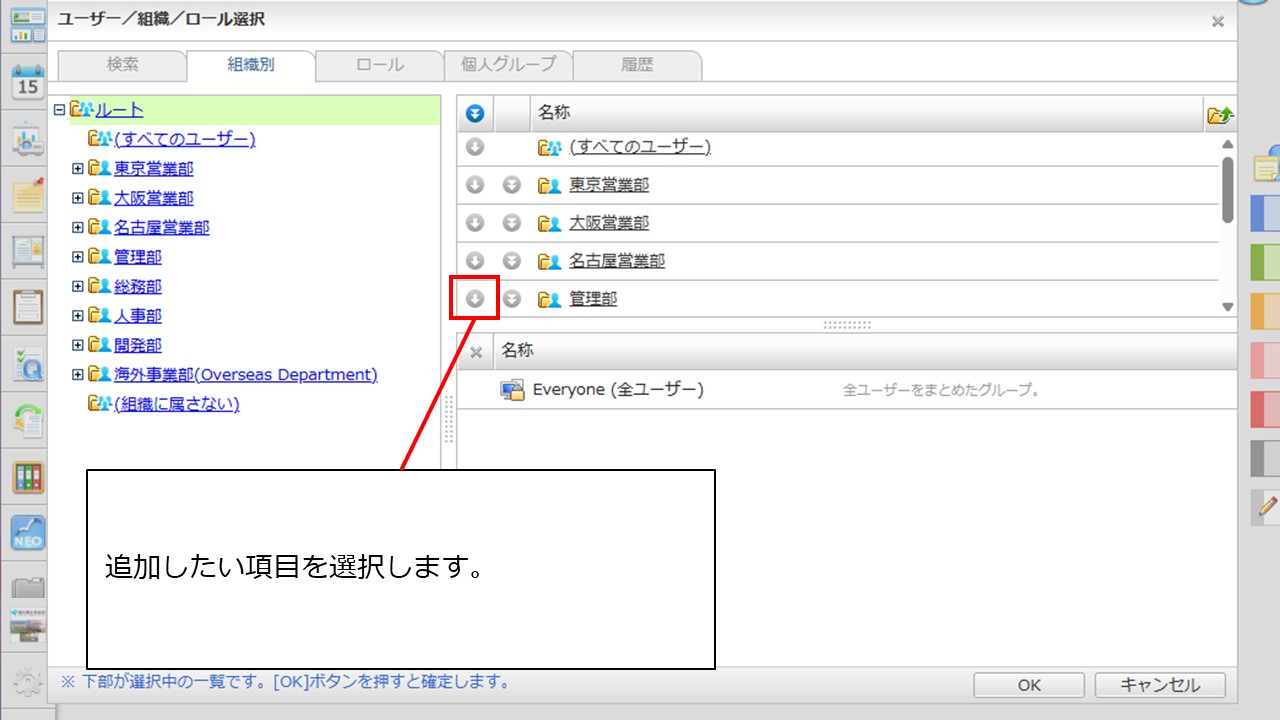This screenshot has width=1280, height=720.
Task: Click the remove-all X in the selected list header
Action: [476, 352]
